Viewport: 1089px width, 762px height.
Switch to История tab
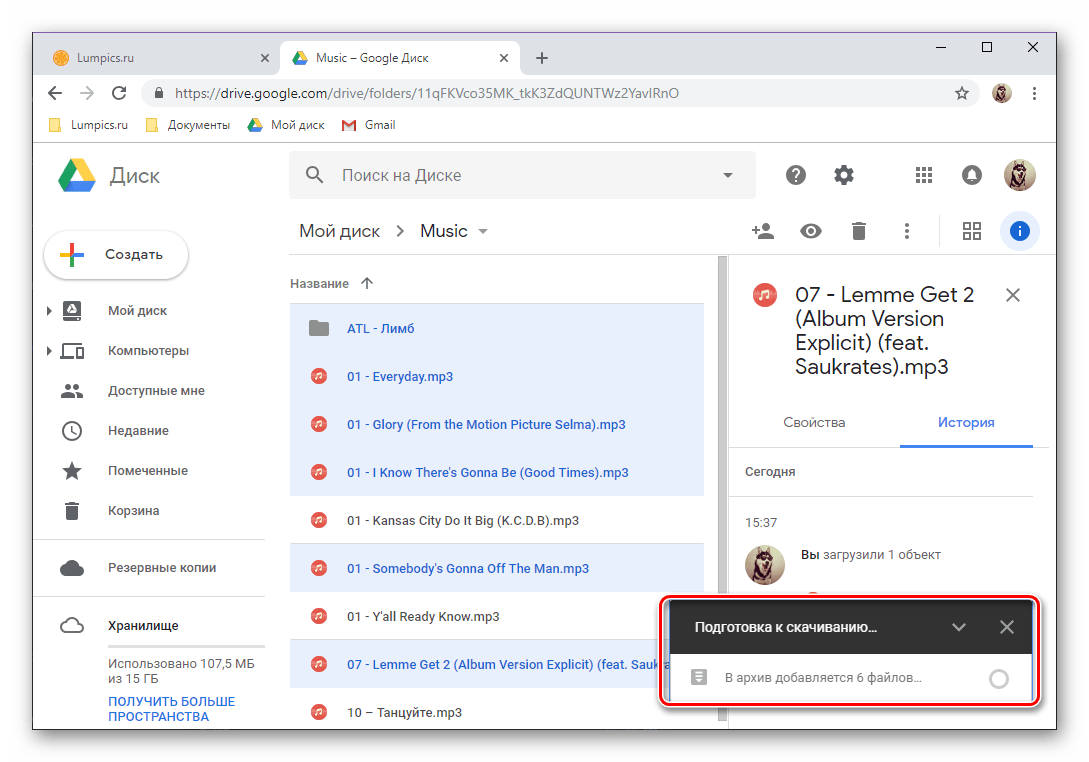(966, 422)
